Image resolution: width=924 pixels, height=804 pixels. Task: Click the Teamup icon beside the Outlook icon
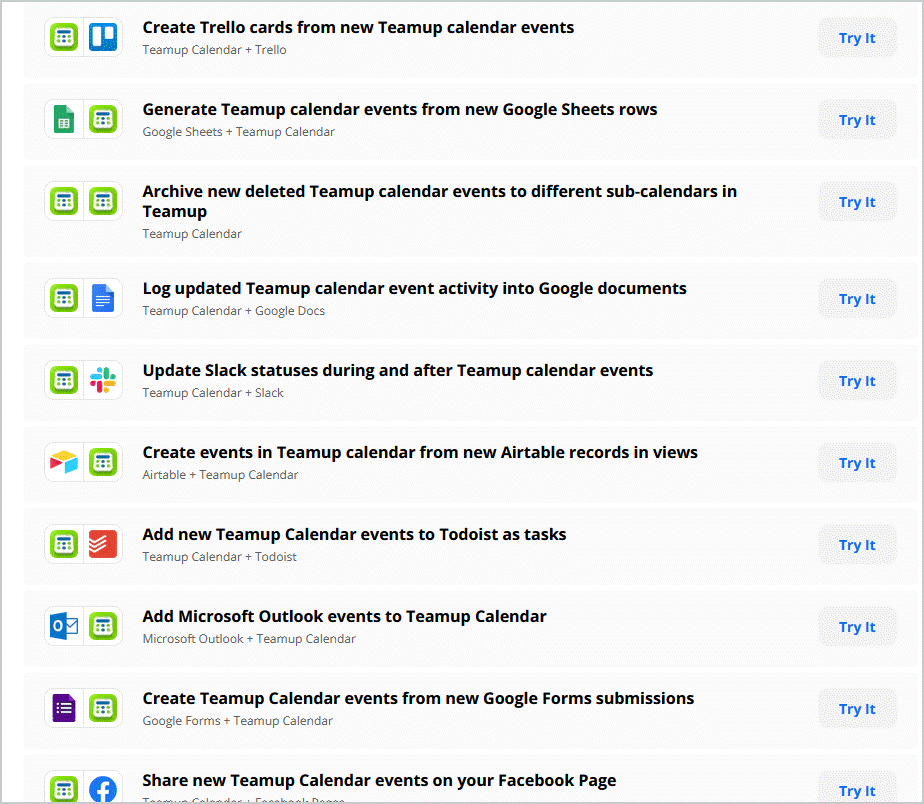tap(103, 626)
